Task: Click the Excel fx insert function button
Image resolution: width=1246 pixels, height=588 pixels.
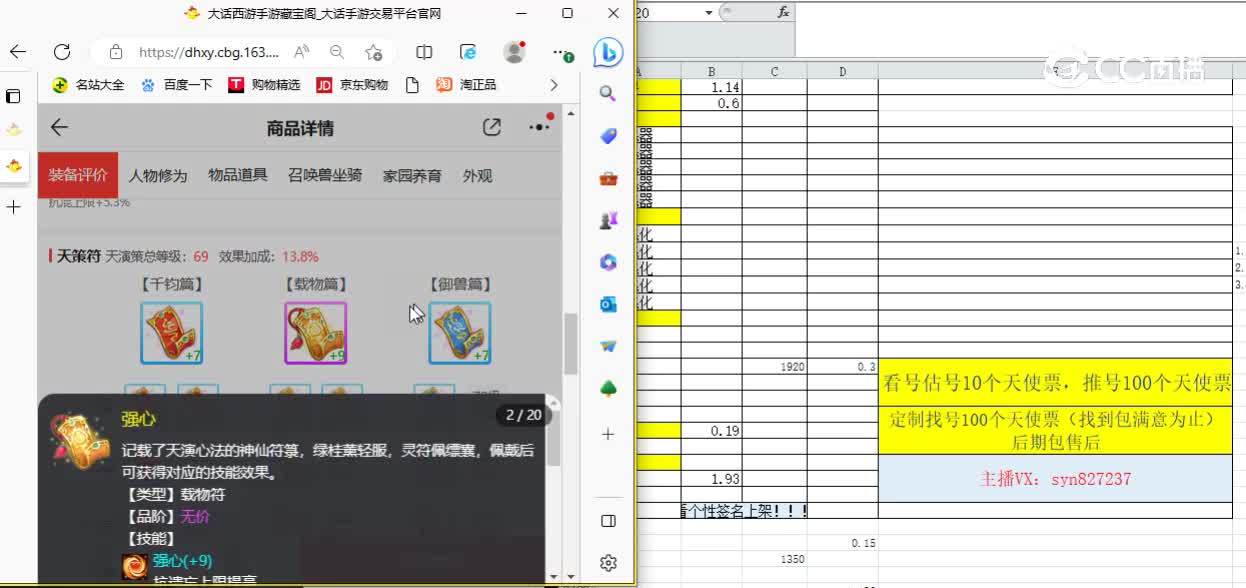Action: (x=783, y=12)
